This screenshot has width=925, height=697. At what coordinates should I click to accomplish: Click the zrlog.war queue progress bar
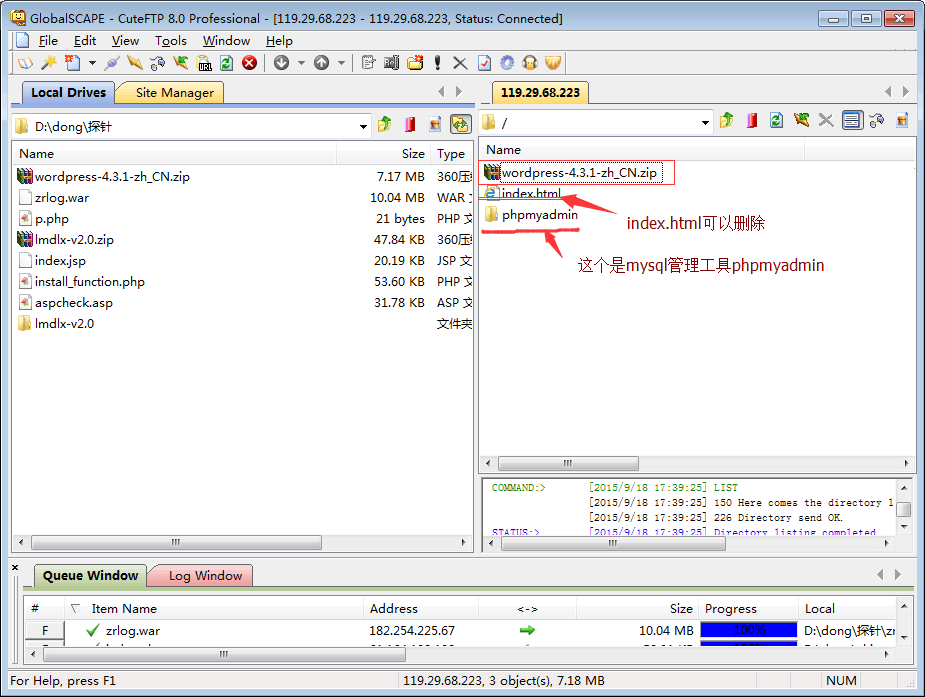[748, 630]
